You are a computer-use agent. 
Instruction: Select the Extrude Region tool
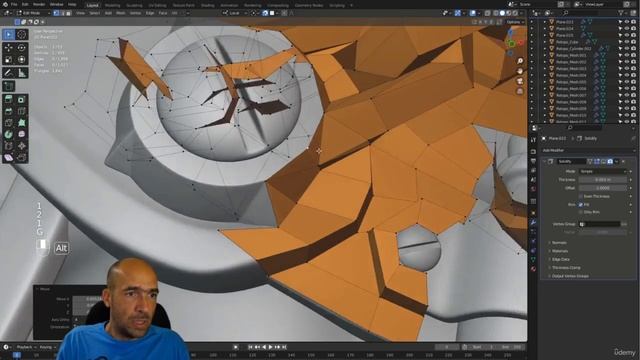(9, 99)
